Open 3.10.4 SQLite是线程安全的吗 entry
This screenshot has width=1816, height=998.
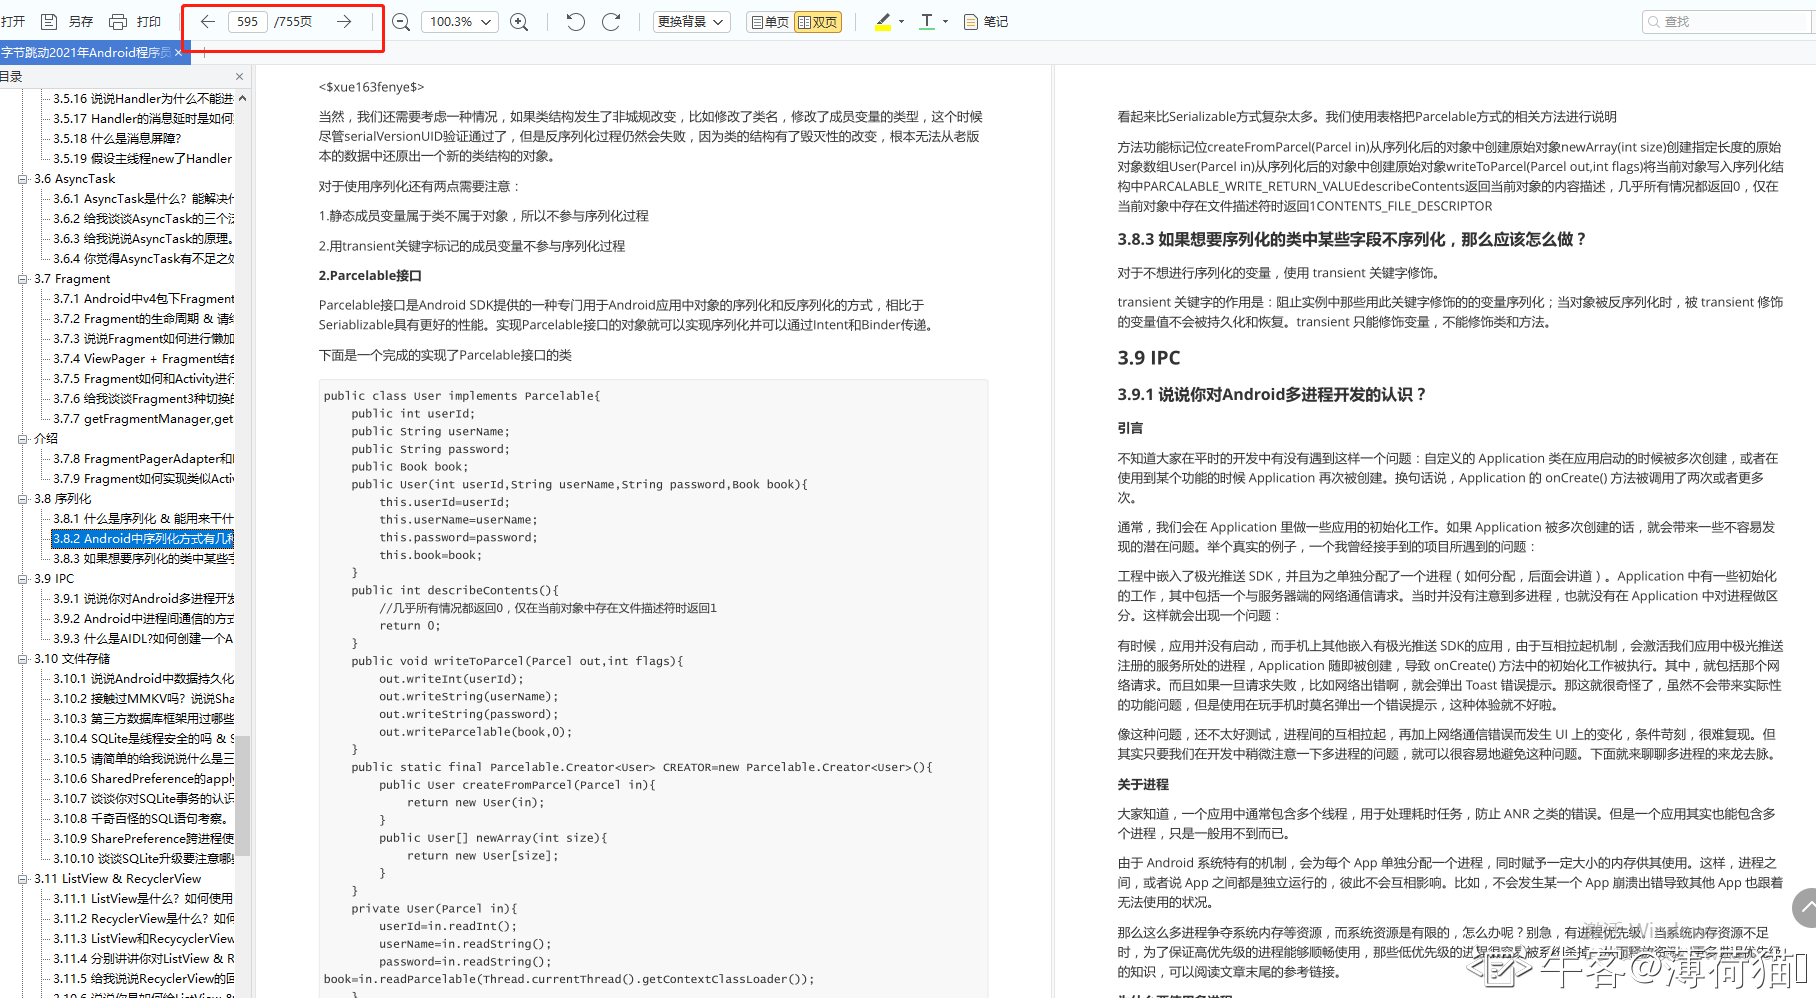click(143, 739)
